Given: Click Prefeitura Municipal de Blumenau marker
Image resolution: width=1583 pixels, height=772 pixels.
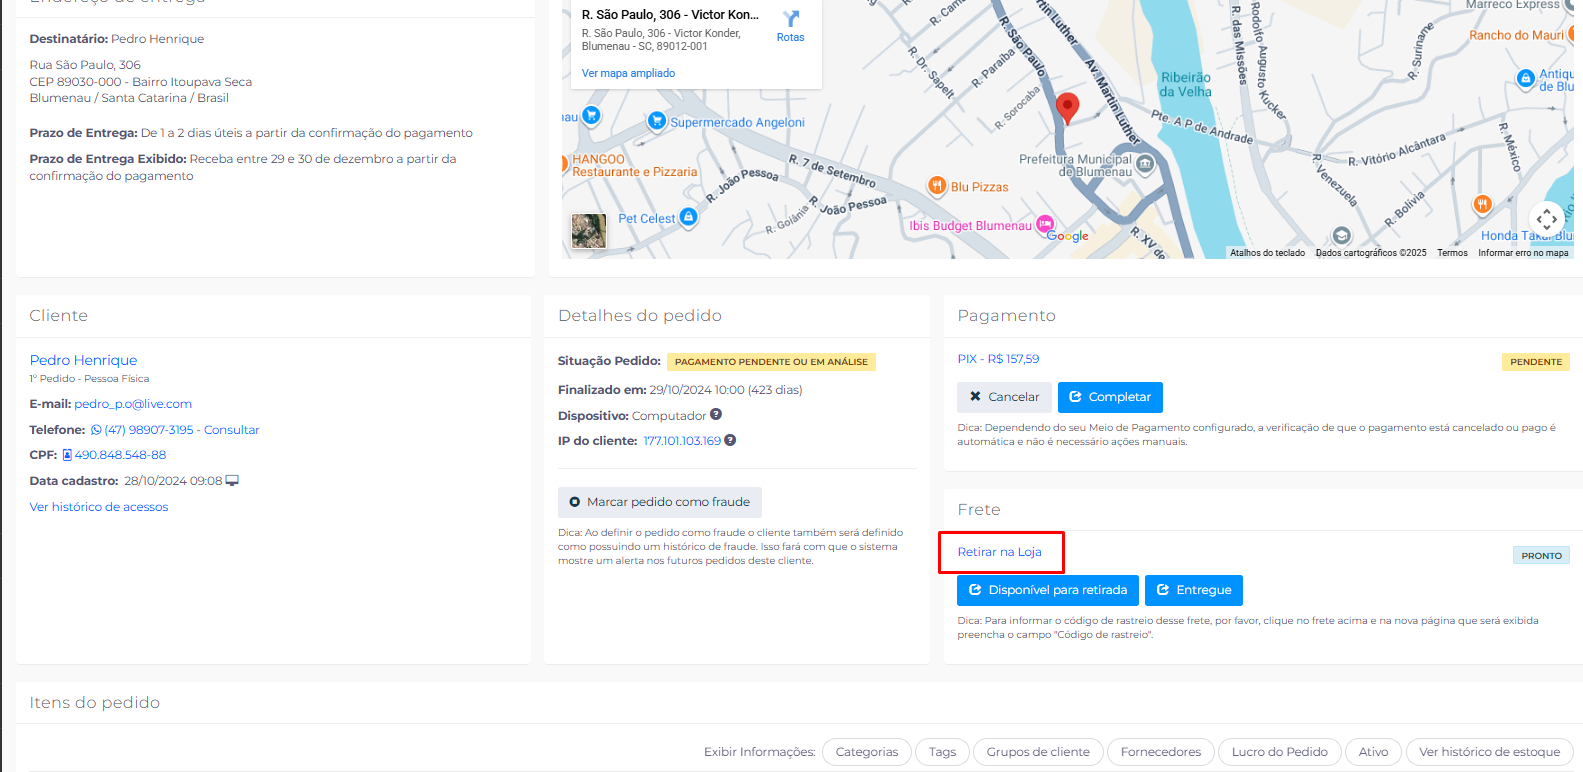Looking at the screenshot, I should [x=1146, y=163].
